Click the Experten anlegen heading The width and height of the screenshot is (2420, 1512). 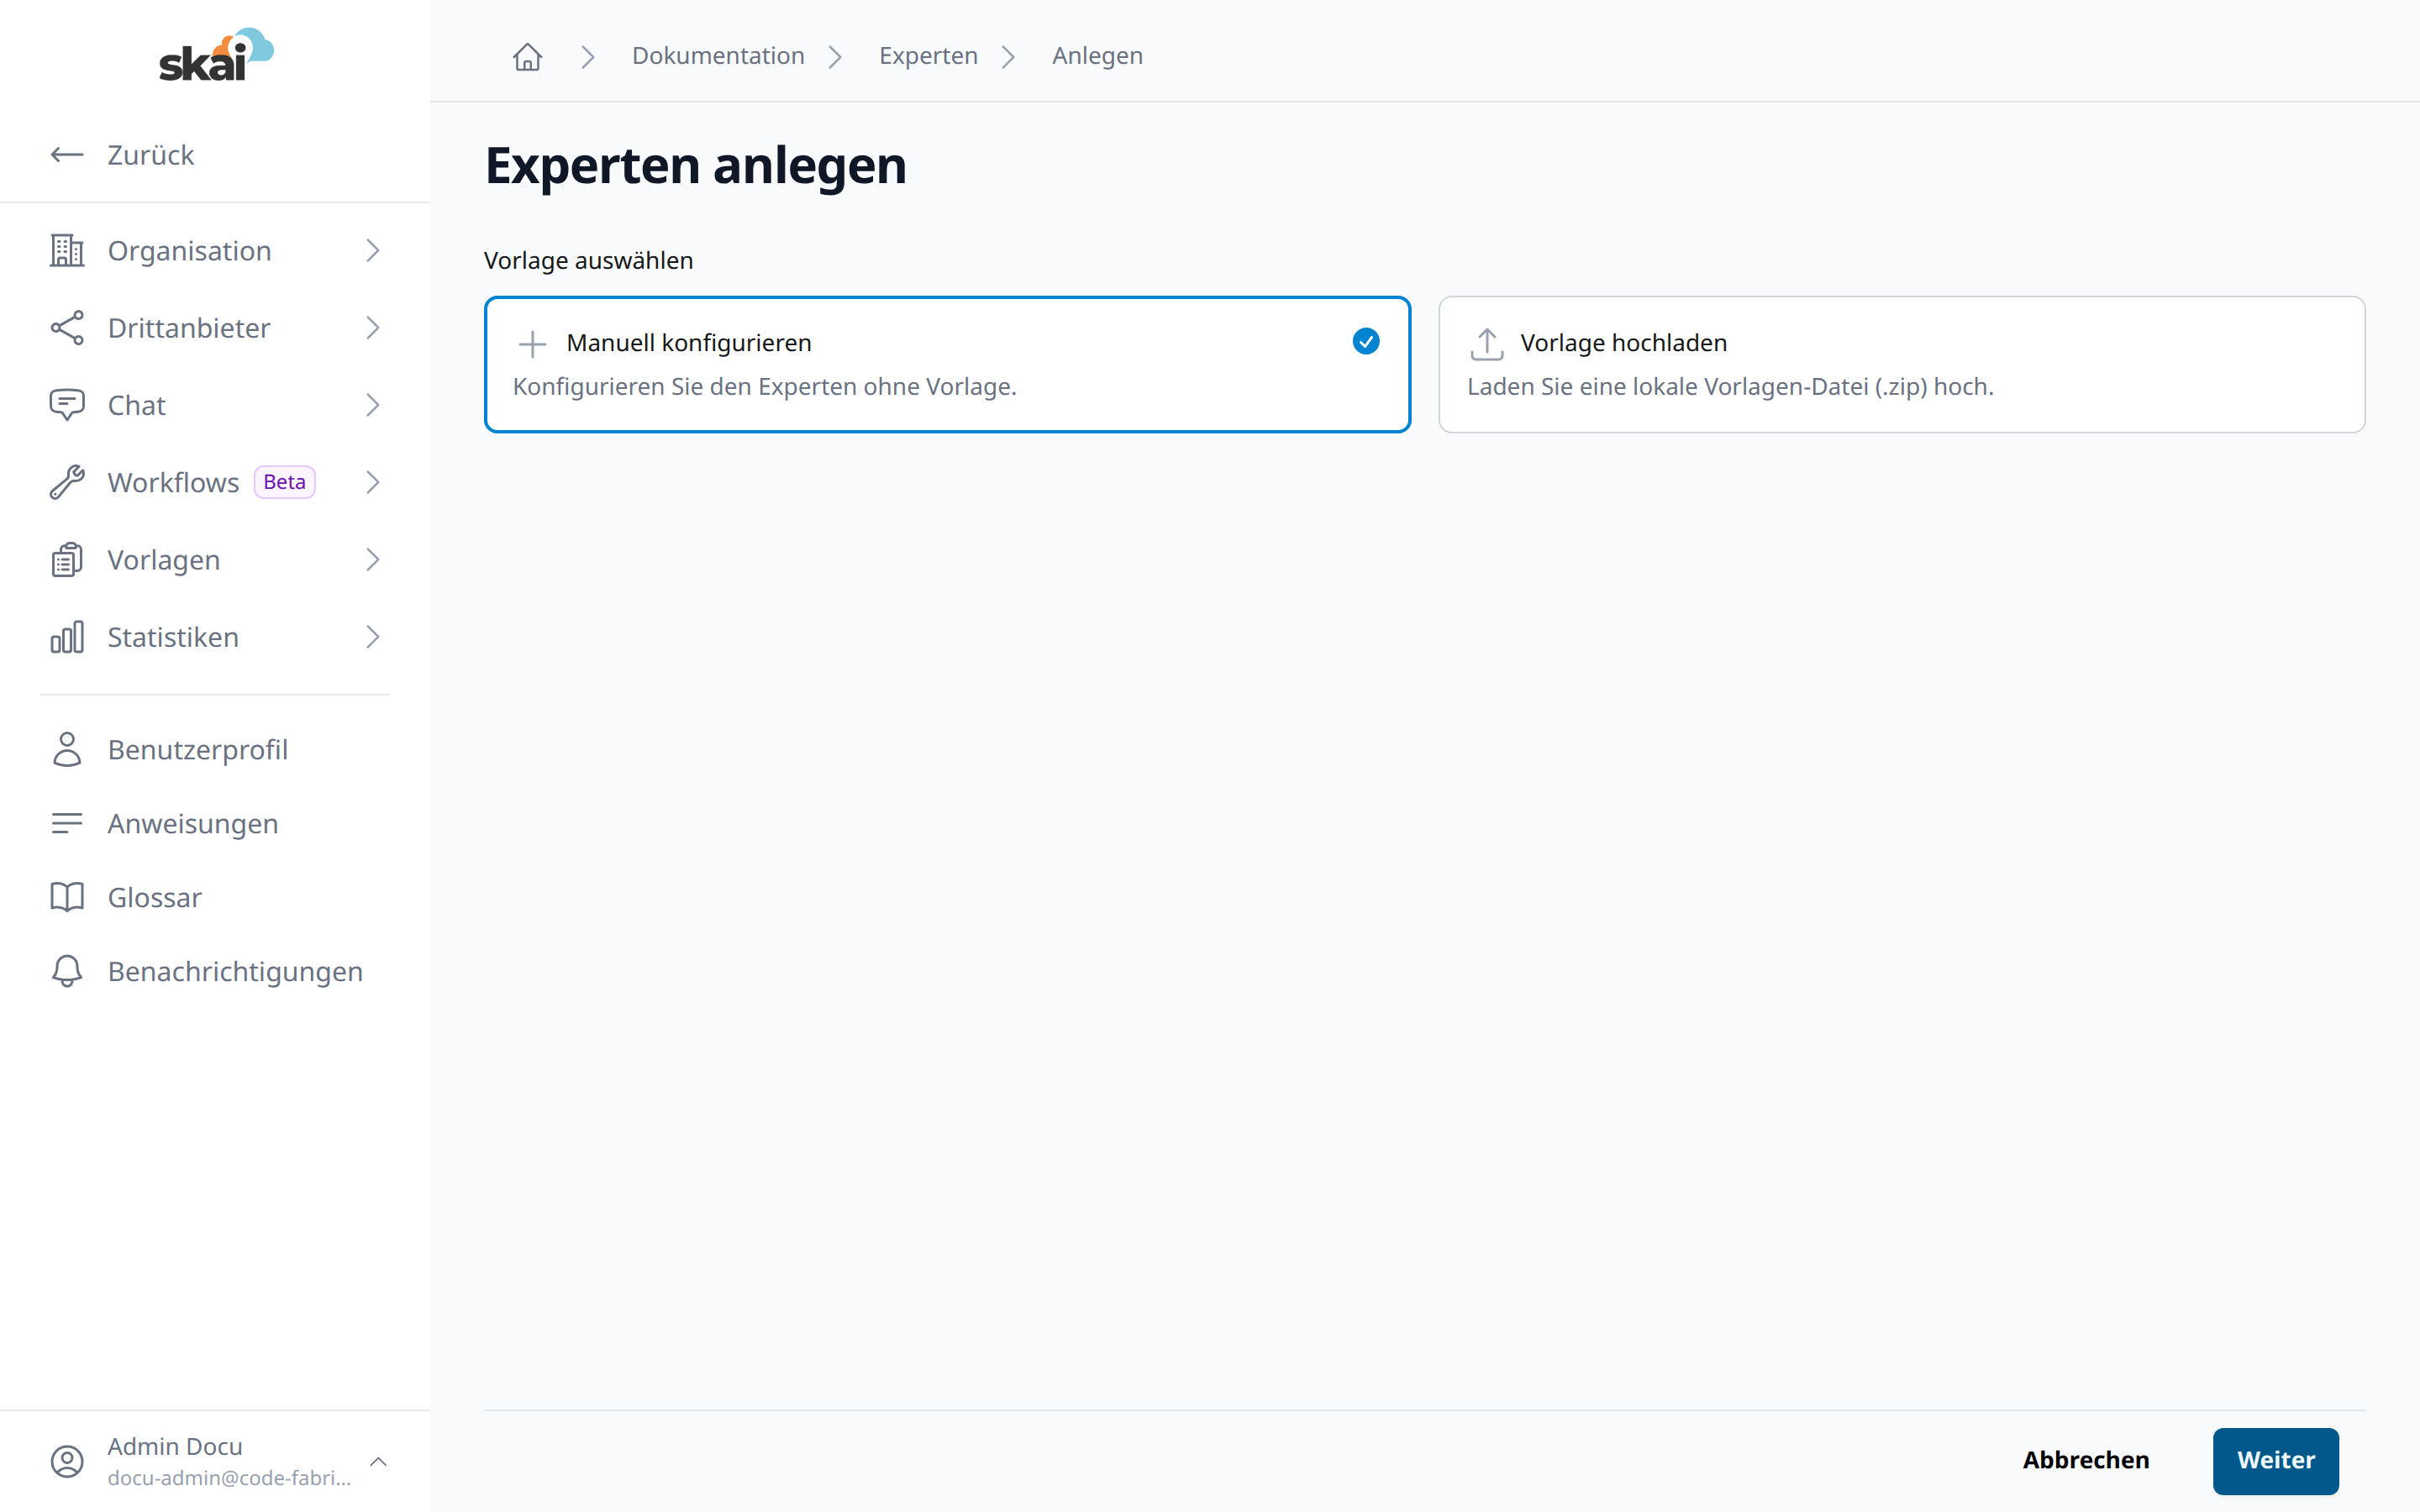point(696,166)
